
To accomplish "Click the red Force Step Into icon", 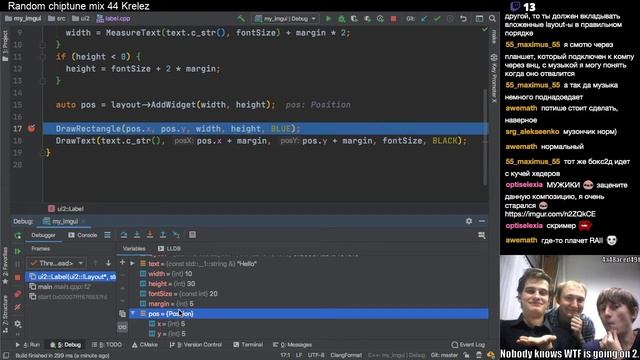I will click(150, 235).
